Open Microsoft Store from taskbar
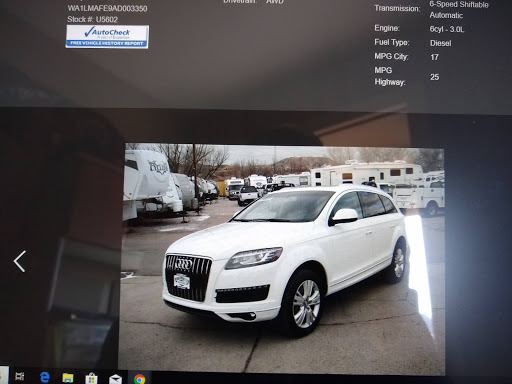 [x=91, y=378]
